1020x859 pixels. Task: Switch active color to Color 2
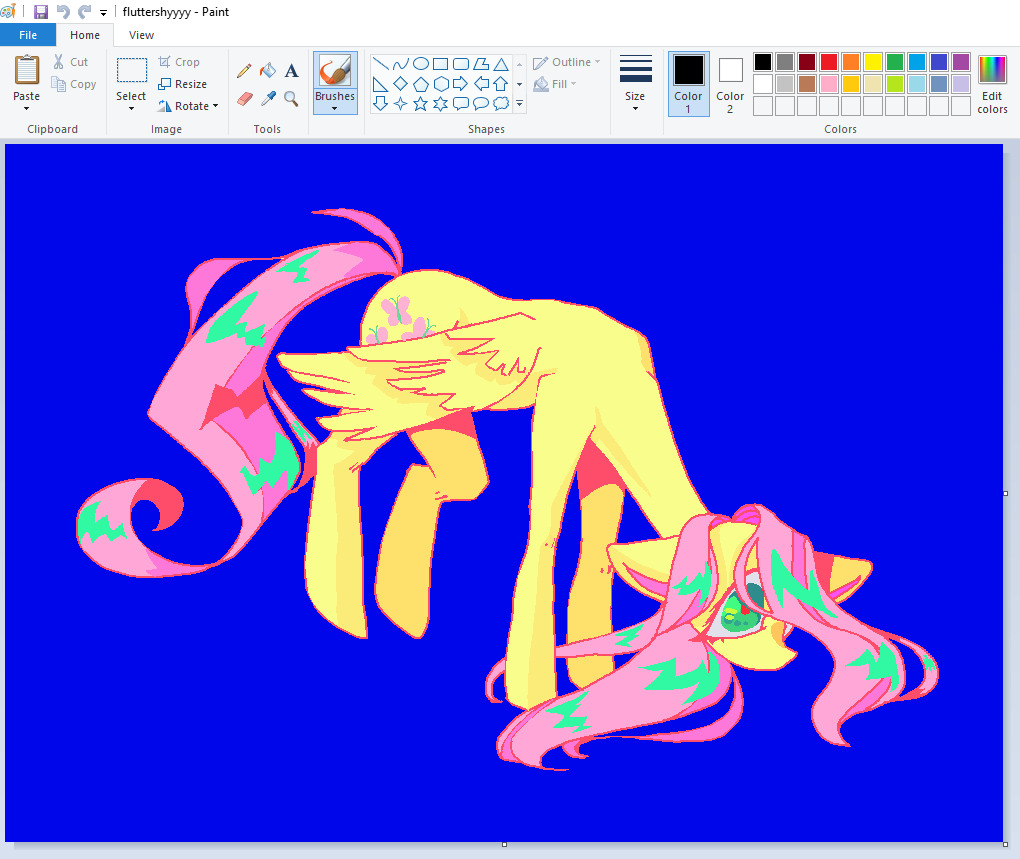[730, 83]
